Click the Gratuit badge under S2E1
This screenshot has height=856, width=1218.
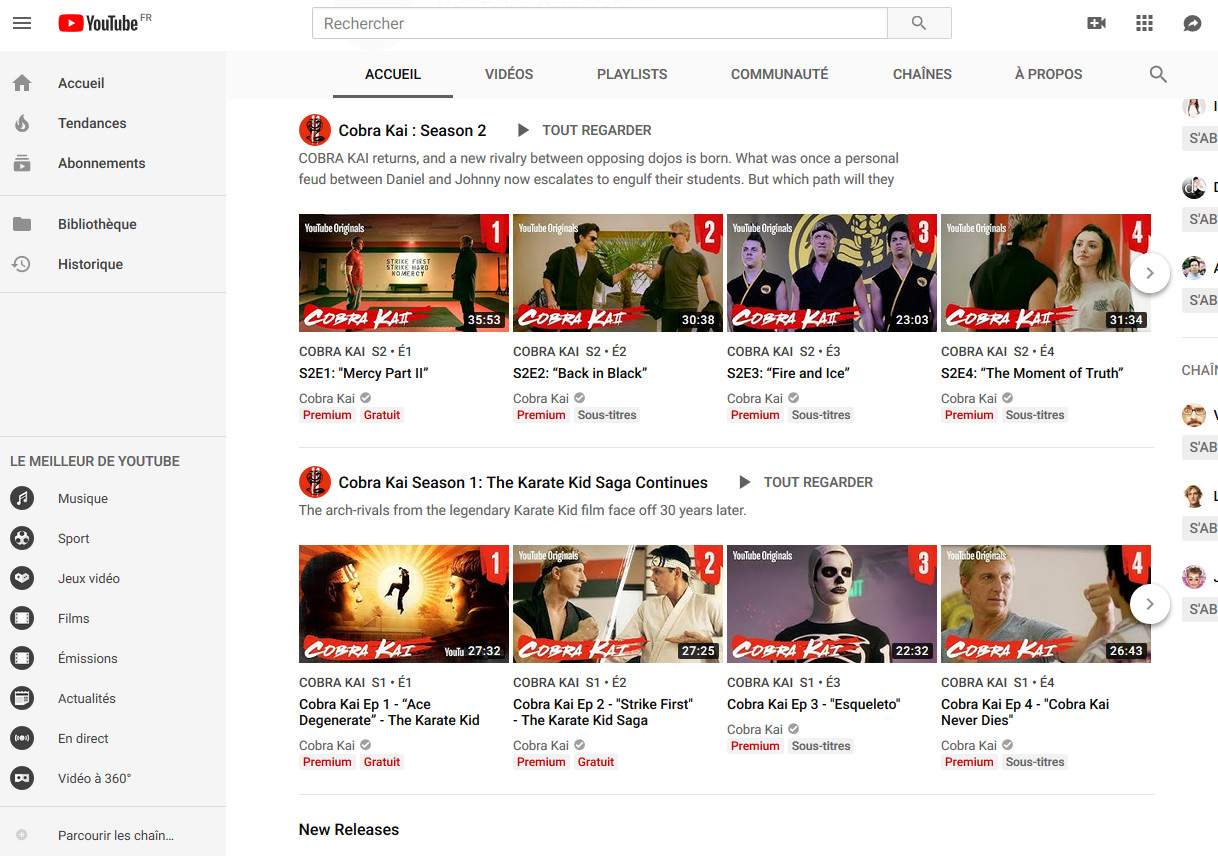pyautogui.click(x=382, y=415)
